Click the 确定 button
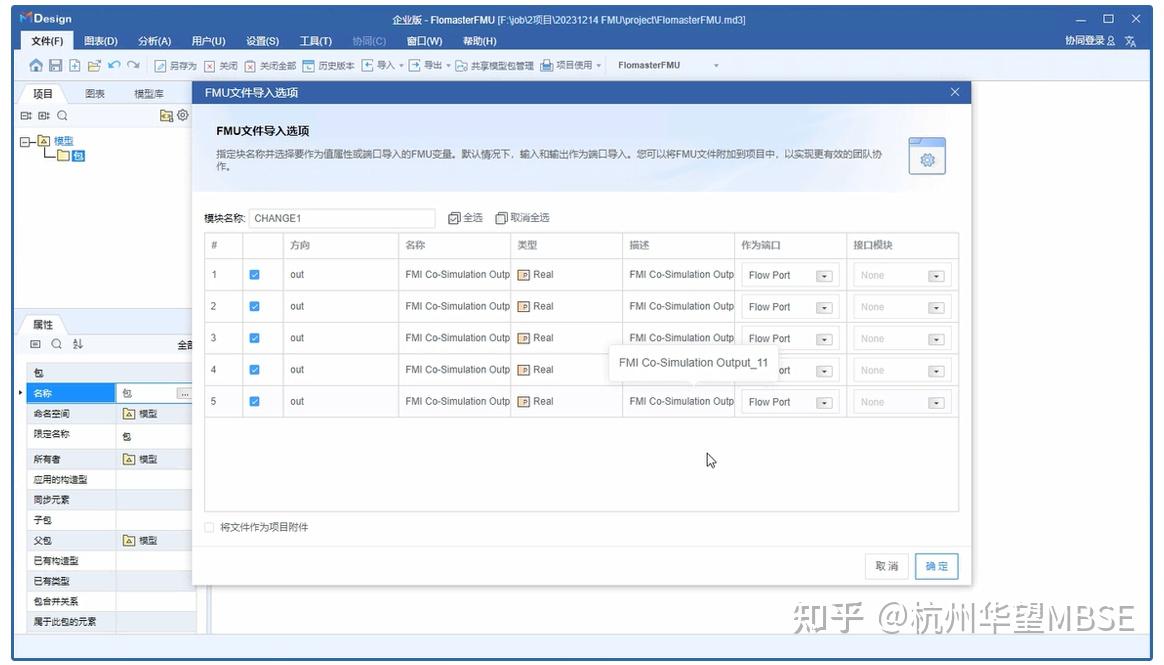 pyautogui.click(x=936, y=566)
